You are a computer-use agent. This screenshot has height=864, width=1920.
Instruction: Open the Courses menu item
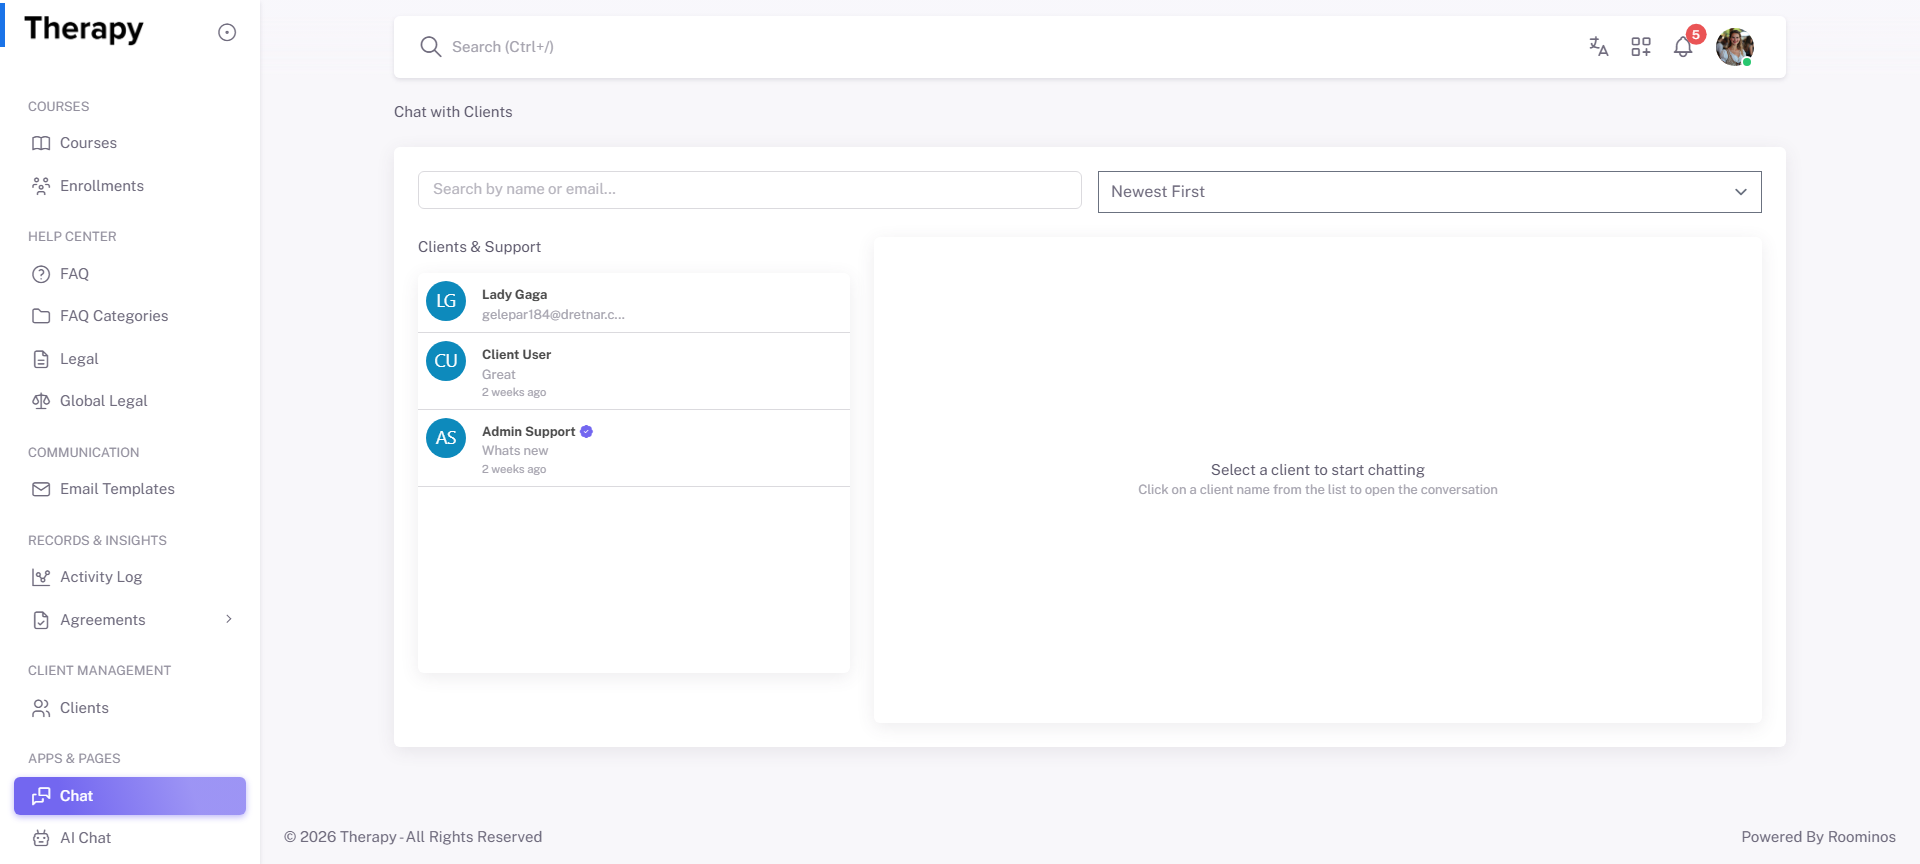pos(130,143)
